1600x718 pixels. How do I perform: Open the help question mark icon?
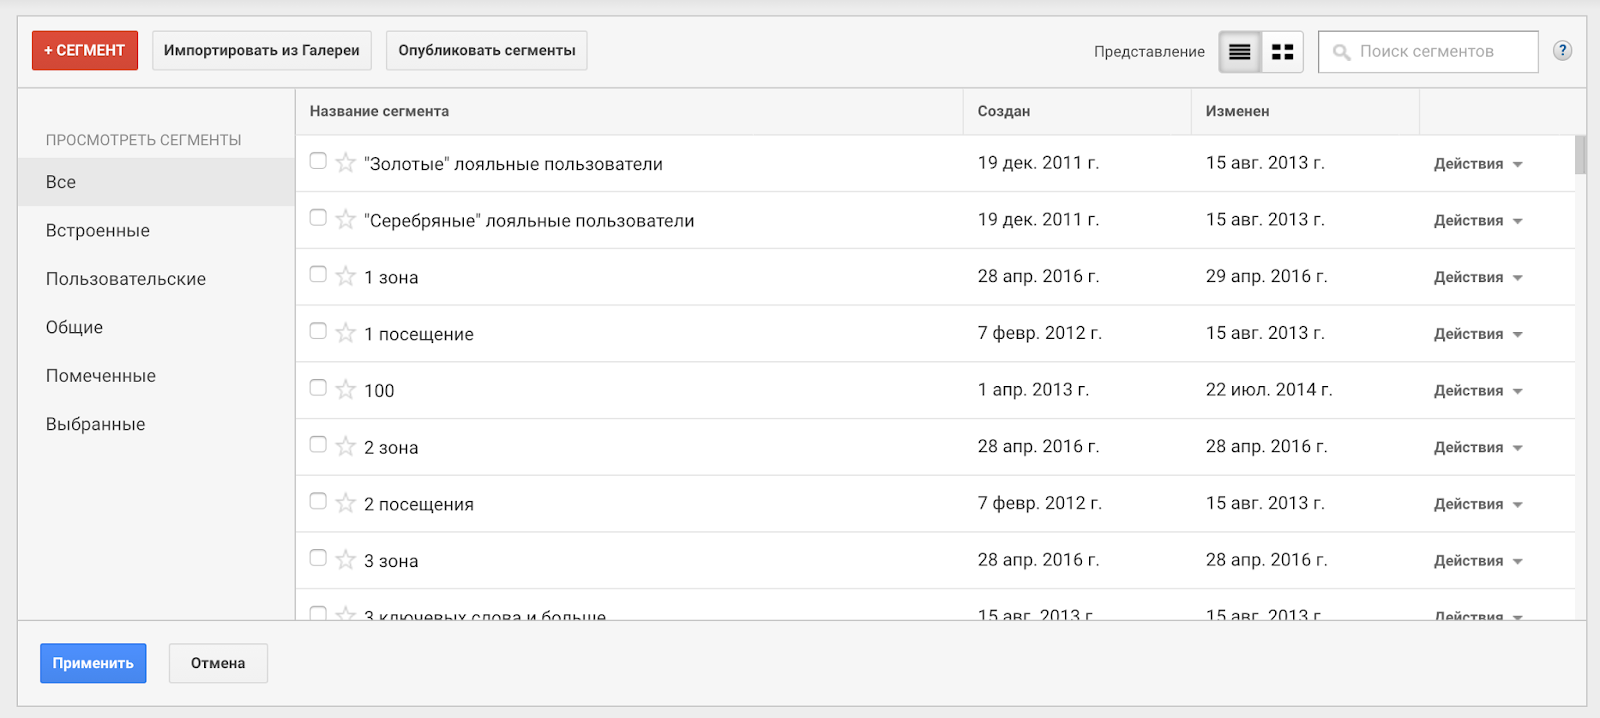point(1562,51)
